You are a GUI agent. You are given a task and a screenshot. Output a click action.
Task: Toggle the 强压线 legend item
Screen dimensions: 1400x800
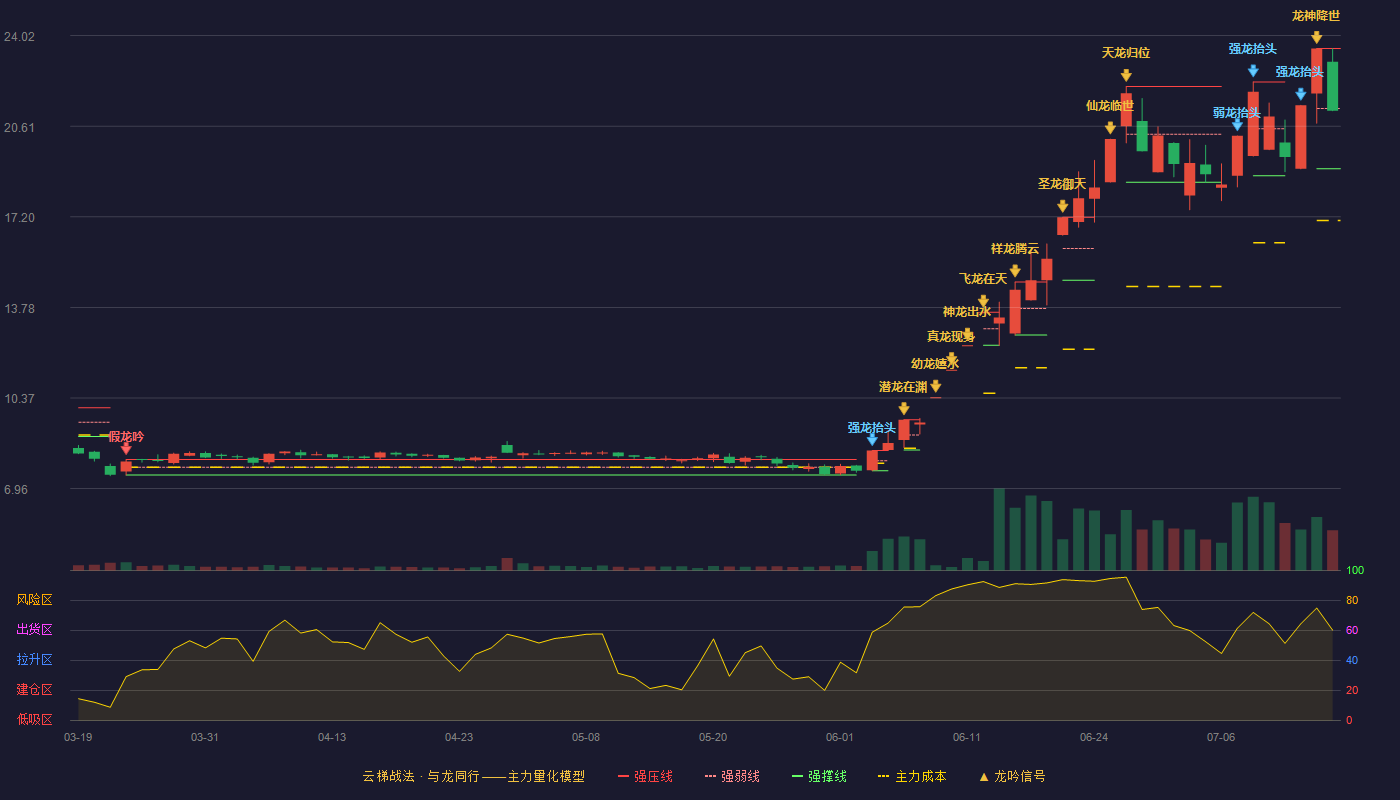(645, 776)
